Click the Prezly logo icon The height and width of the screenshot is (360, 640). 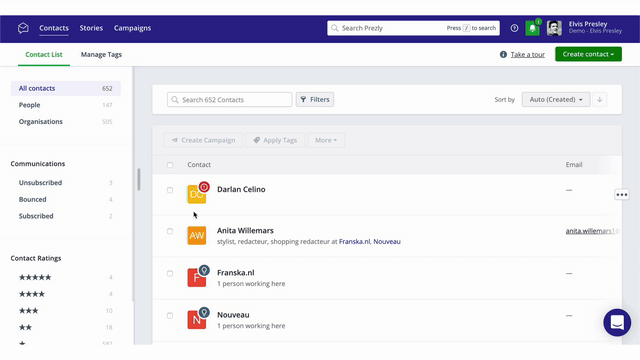click(23, 28)
